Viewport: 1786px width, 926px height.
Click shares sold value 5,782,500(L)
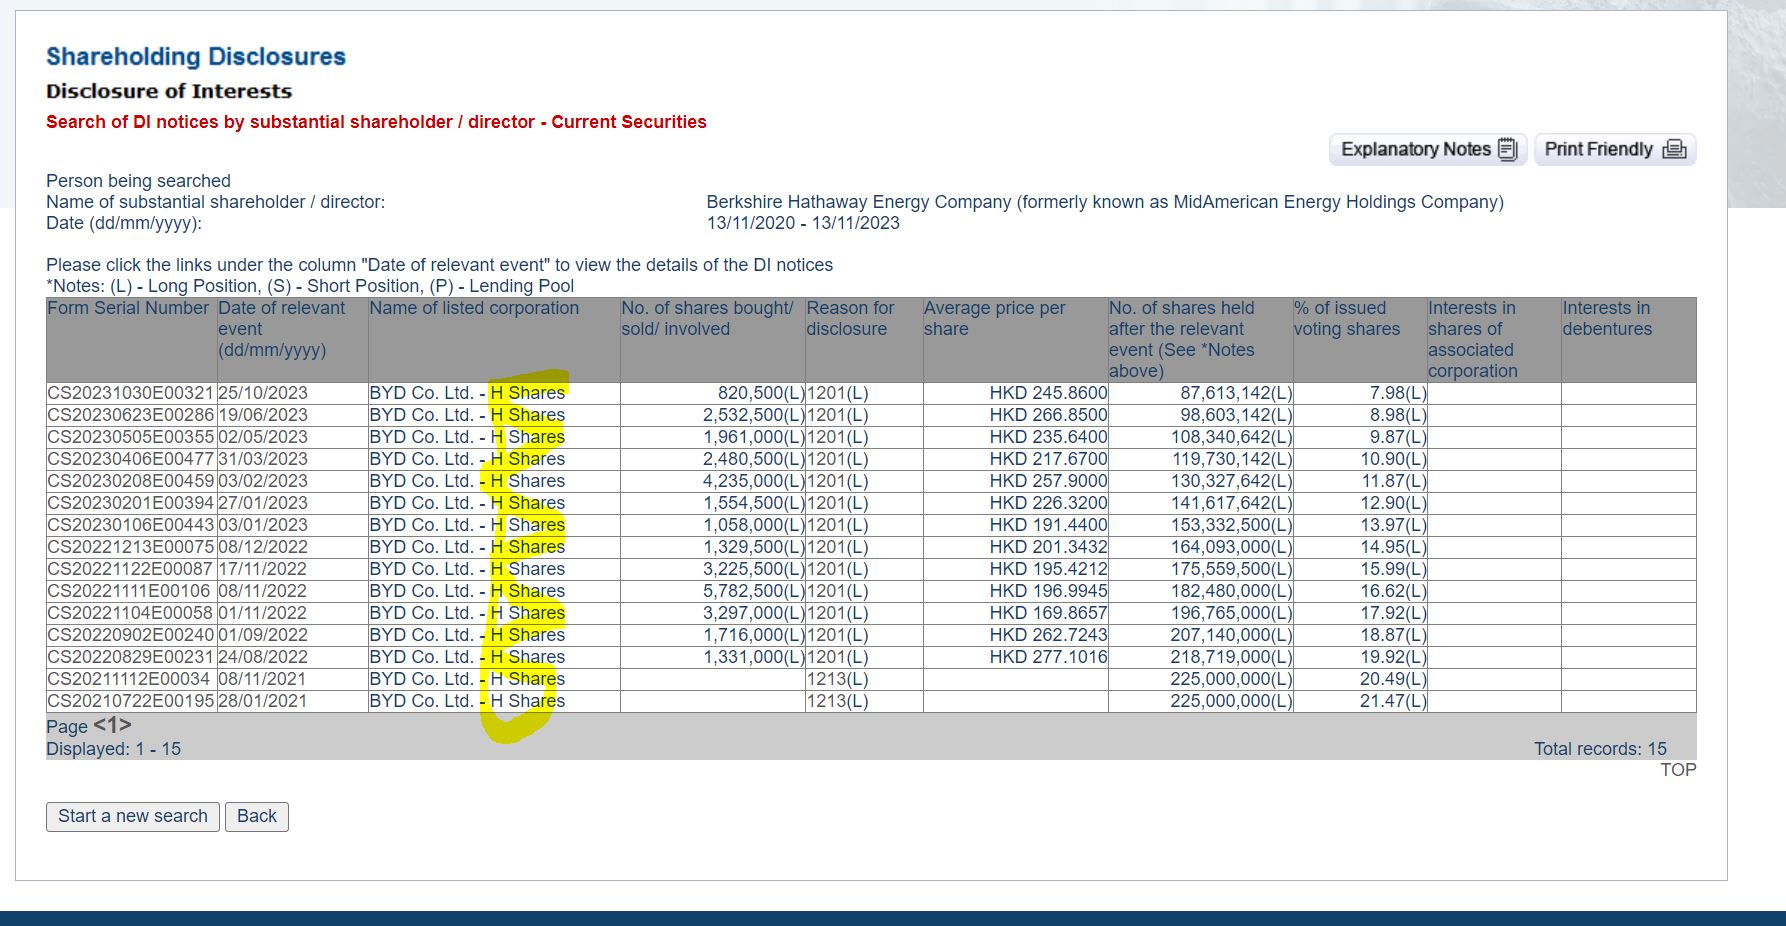(754, 591)
